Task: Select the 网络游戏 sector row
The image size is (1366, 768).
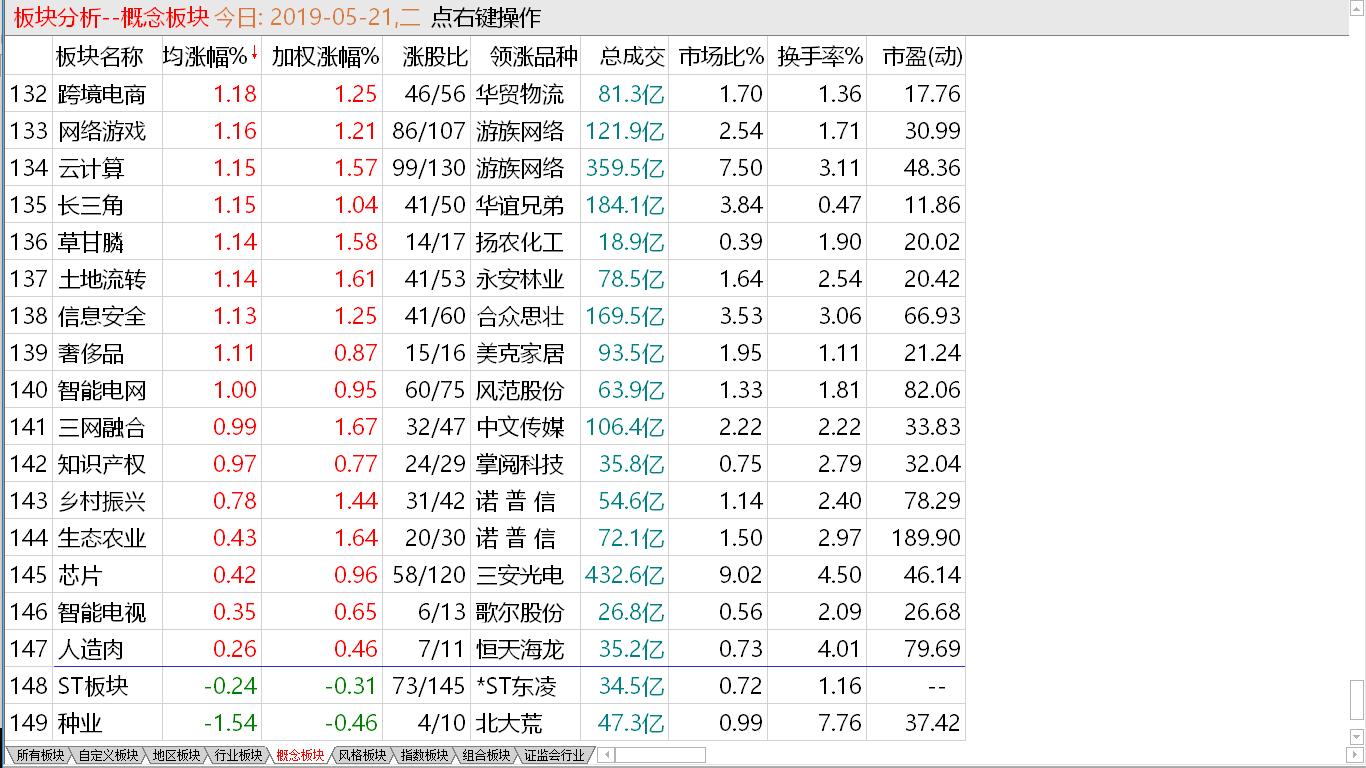Action: click(486, 131)
